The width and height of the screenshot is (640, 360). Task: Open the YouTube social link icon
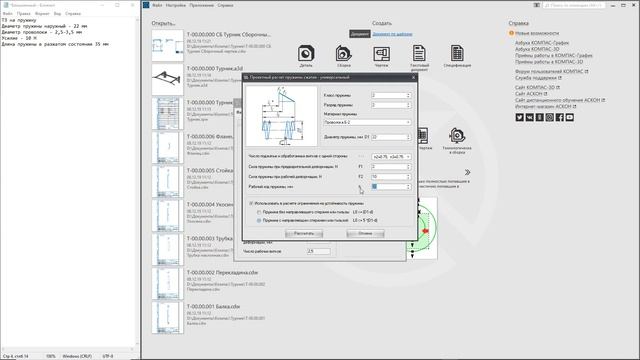coord(569,117)
